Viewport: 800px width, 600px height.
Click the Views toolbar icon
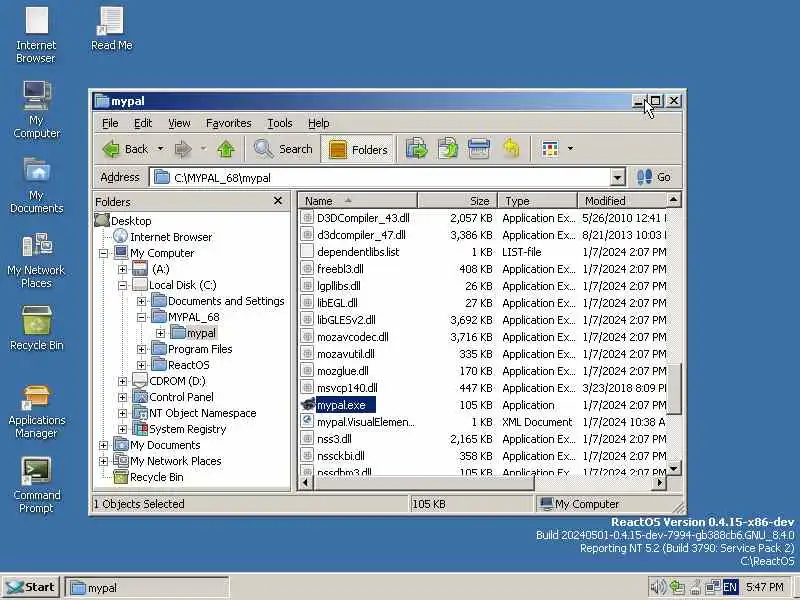[550, 149]
